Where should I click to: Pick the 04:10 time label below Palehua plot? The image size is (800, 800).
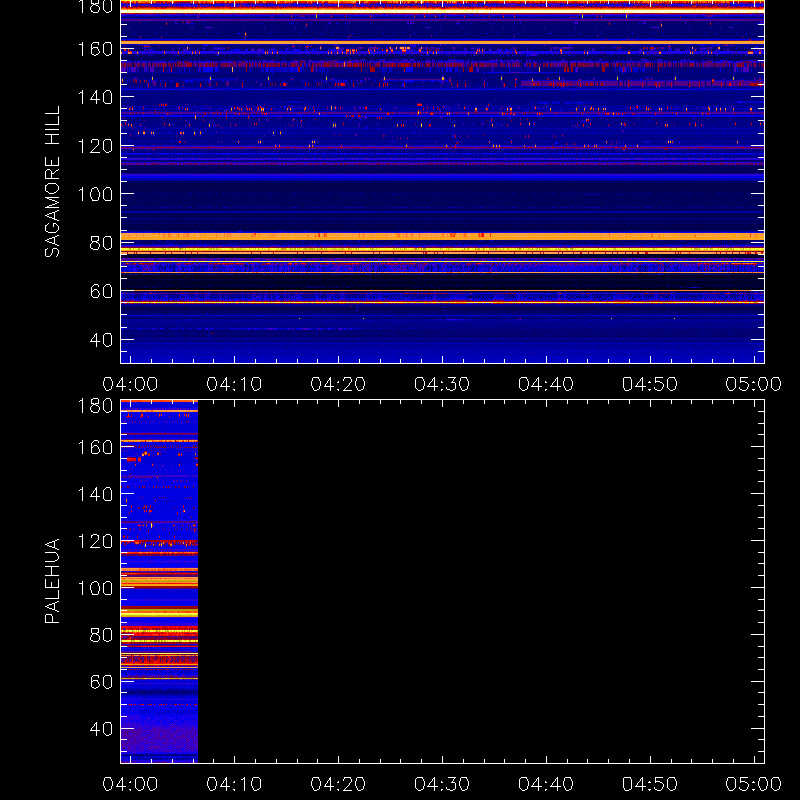(x=234, y=784)
